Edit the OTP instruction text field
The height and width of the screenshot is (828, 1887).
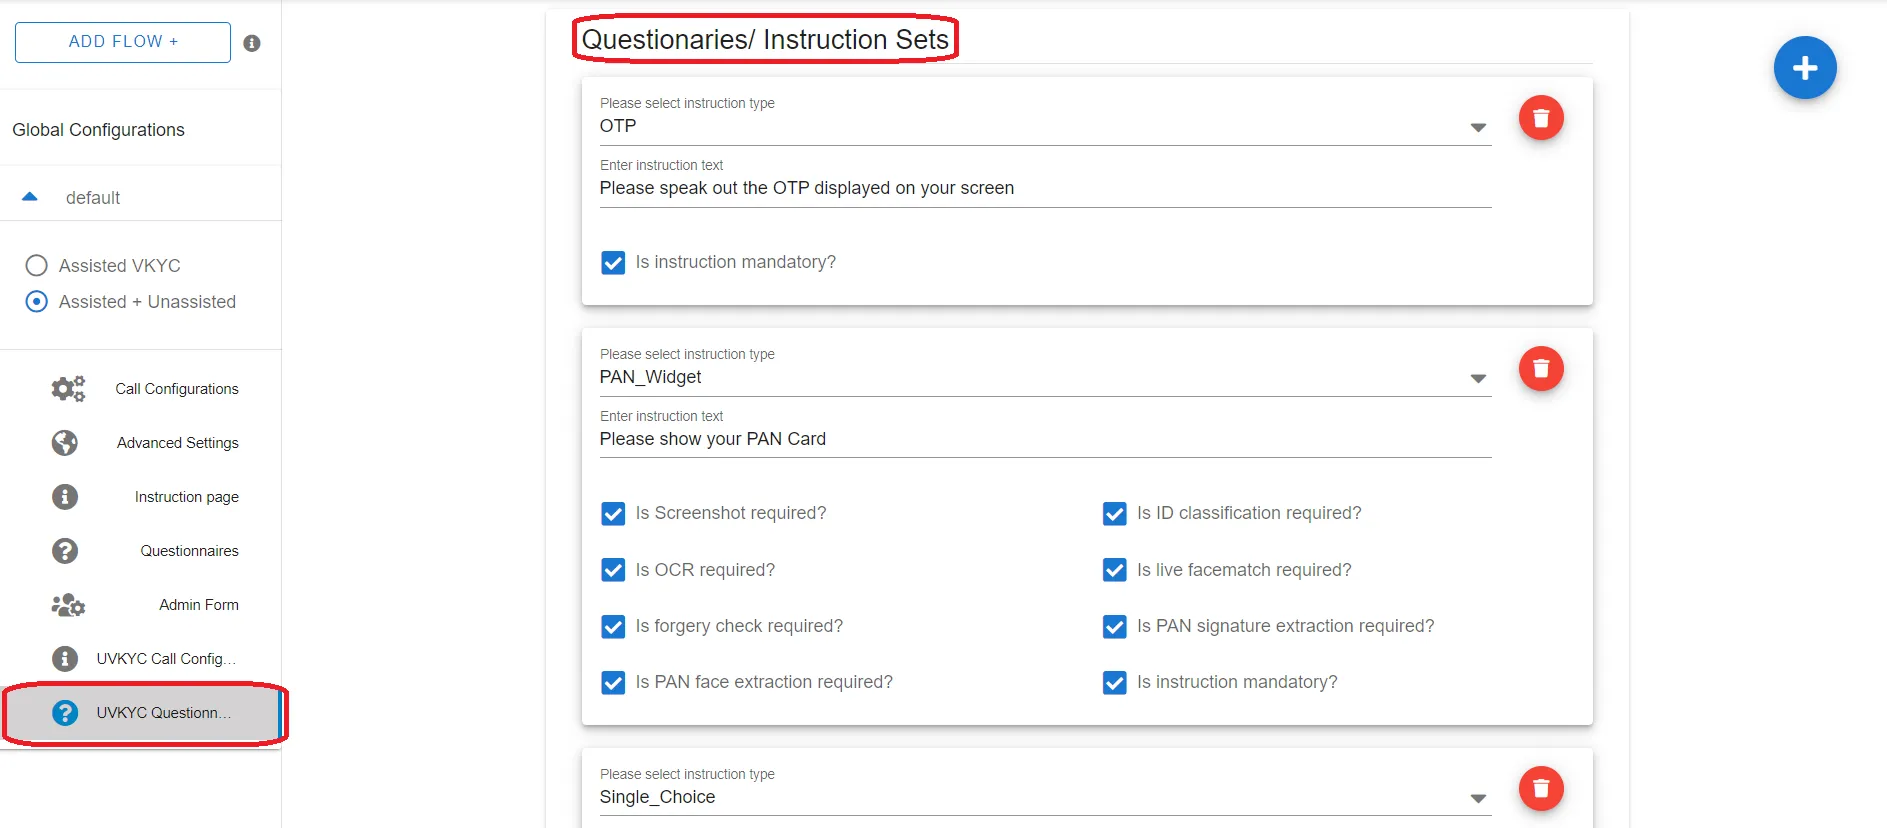click(1045, 188)
